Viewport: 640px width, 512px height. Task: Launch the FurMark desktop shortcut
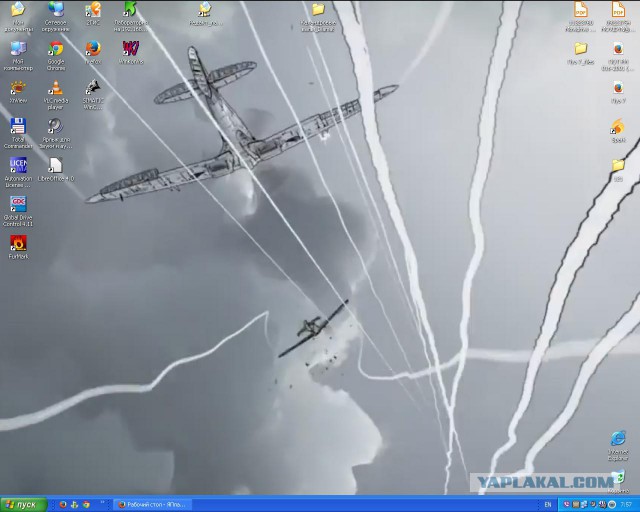click(18, 247)
